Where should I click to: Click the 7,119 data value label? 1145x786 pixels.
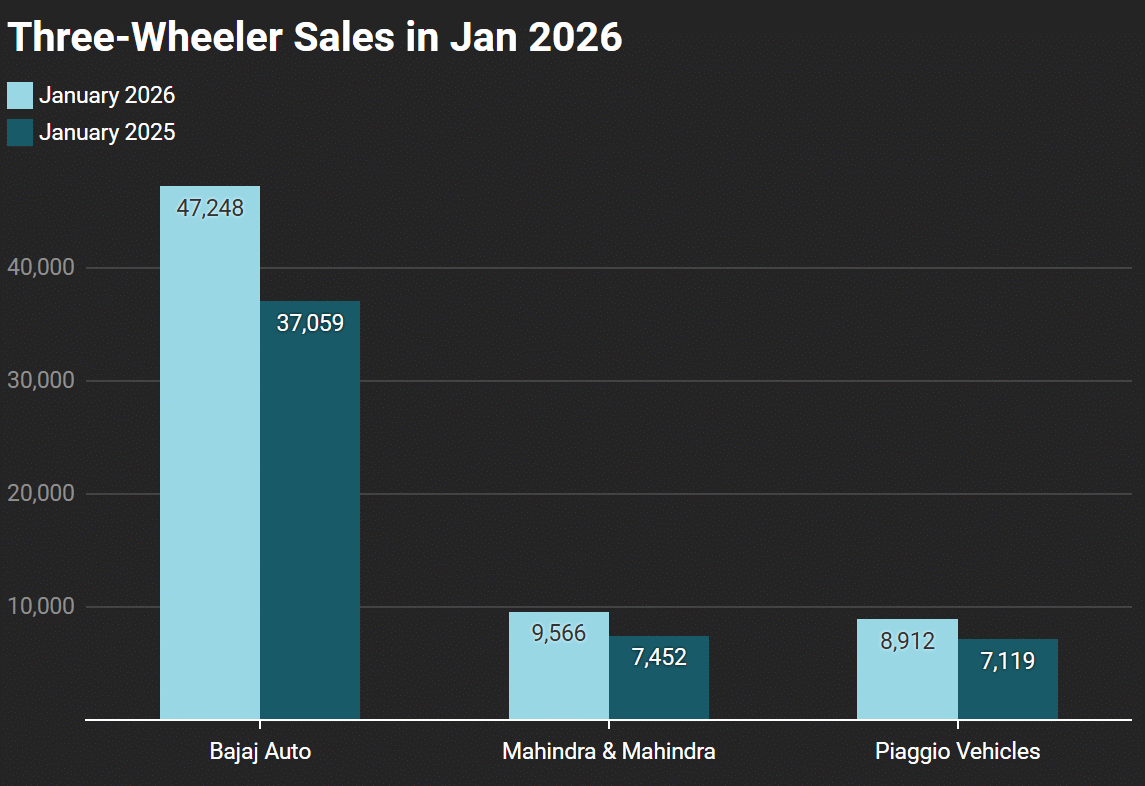pos(1007,661)
